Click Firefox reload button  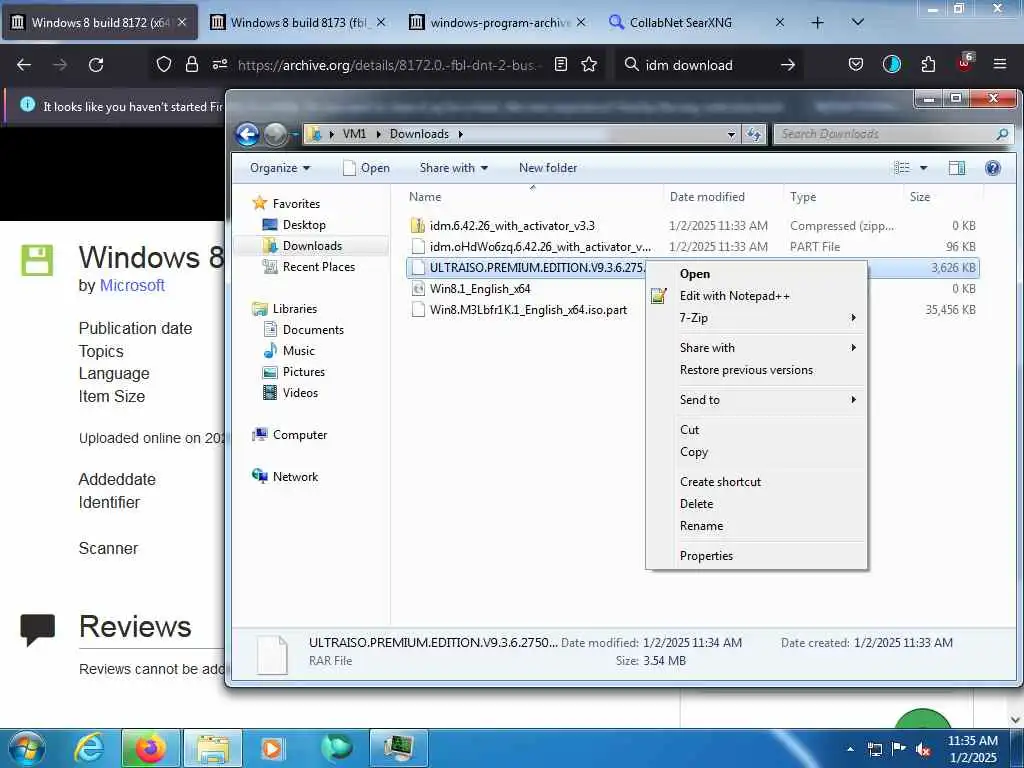click(x=96, y=65)
